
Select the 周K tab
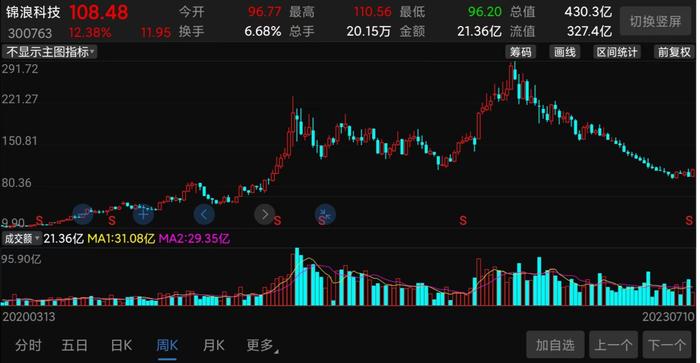167,345
